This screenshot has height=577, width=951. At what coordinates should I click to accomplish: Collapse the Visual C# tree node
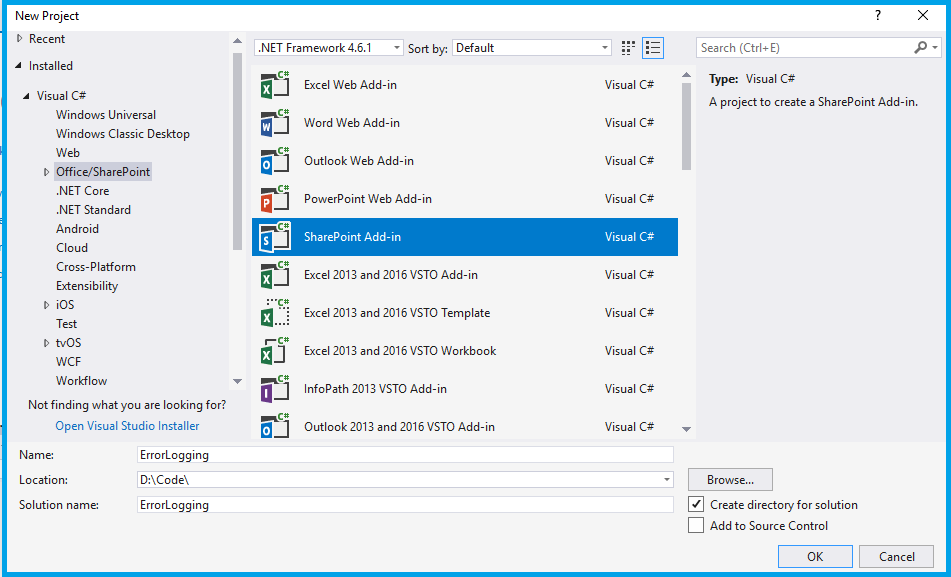[x=27, y=96]
